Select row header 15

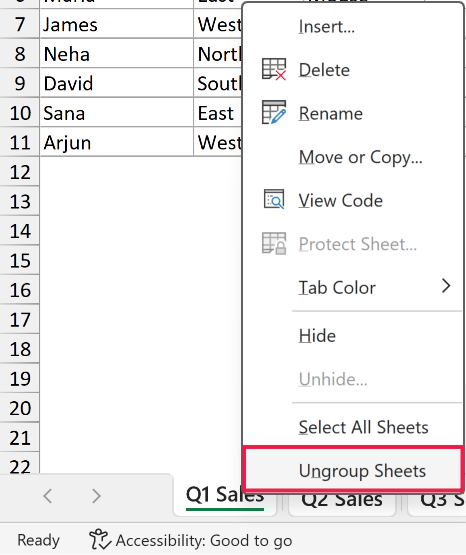point(20,260)
